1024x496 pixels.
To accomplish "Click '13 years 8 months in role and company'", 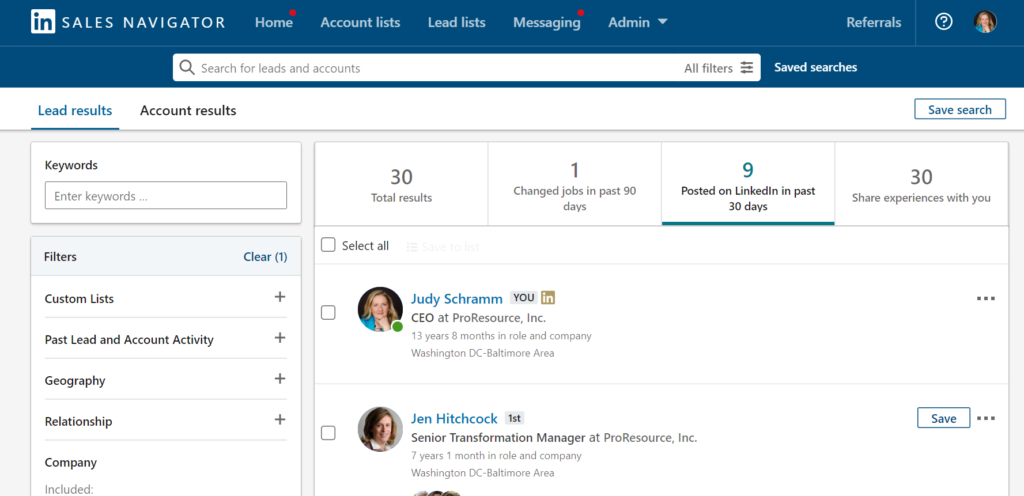I will (501, 335).
